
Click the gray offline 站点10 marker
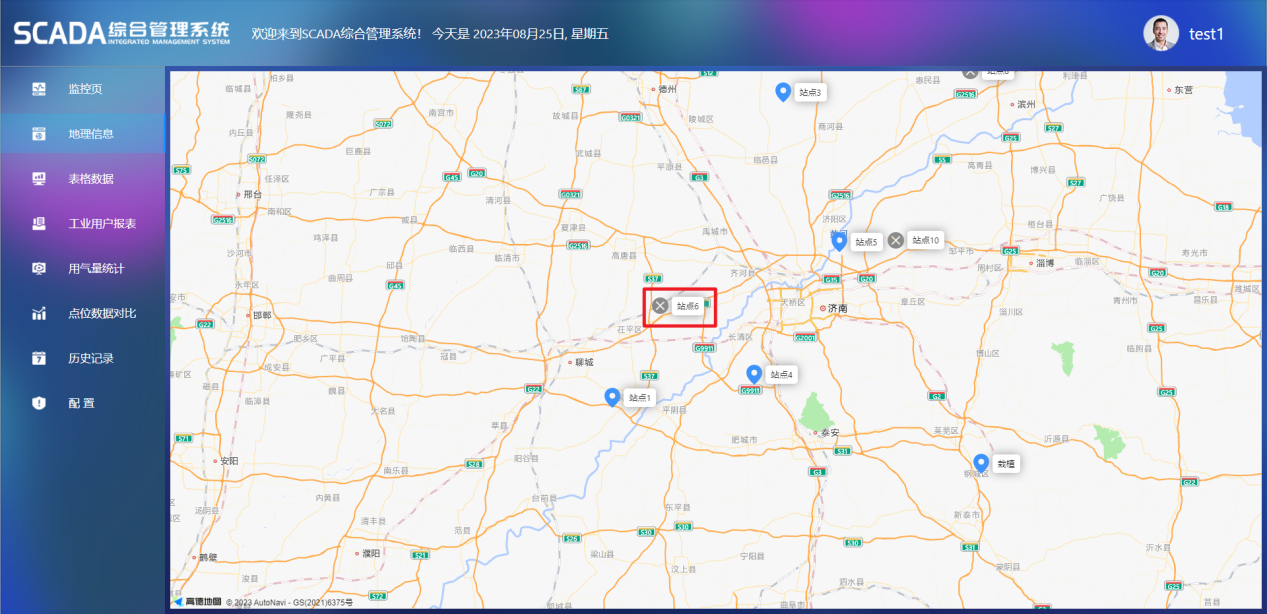click(x=896, y=240)
